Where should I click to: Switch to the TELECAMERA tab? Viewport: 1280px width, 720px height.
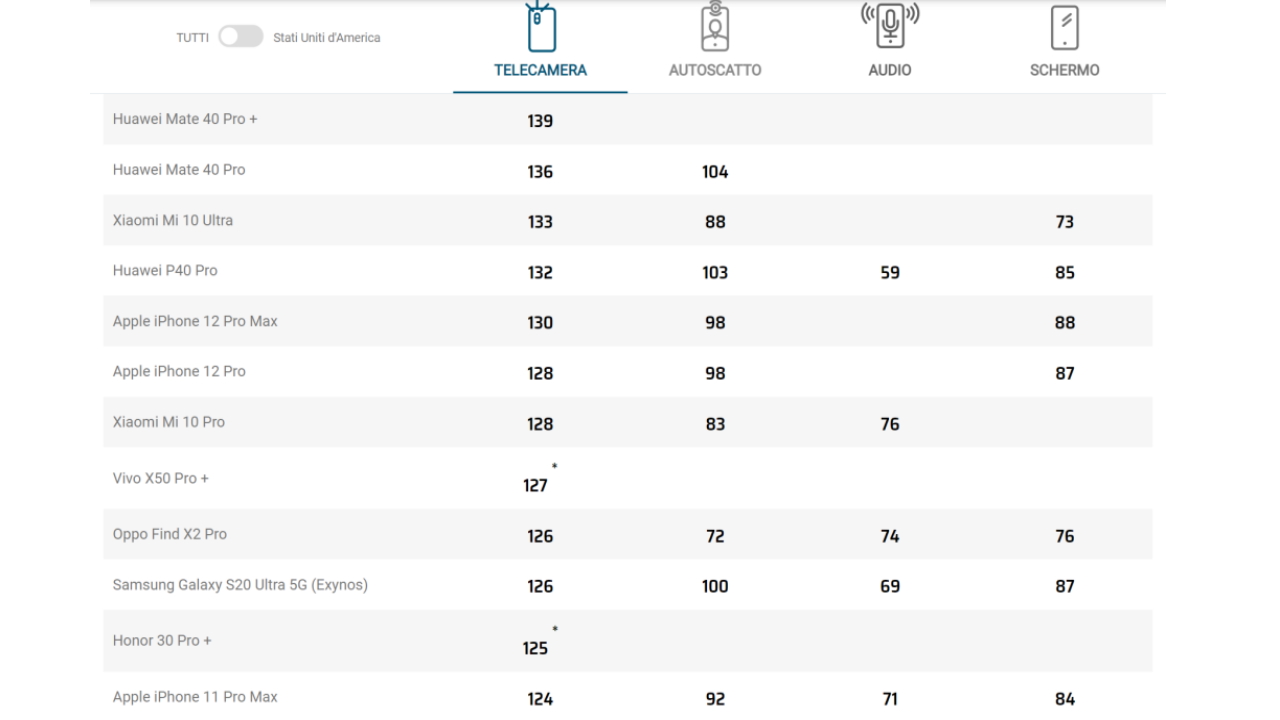tap(540, 71)
